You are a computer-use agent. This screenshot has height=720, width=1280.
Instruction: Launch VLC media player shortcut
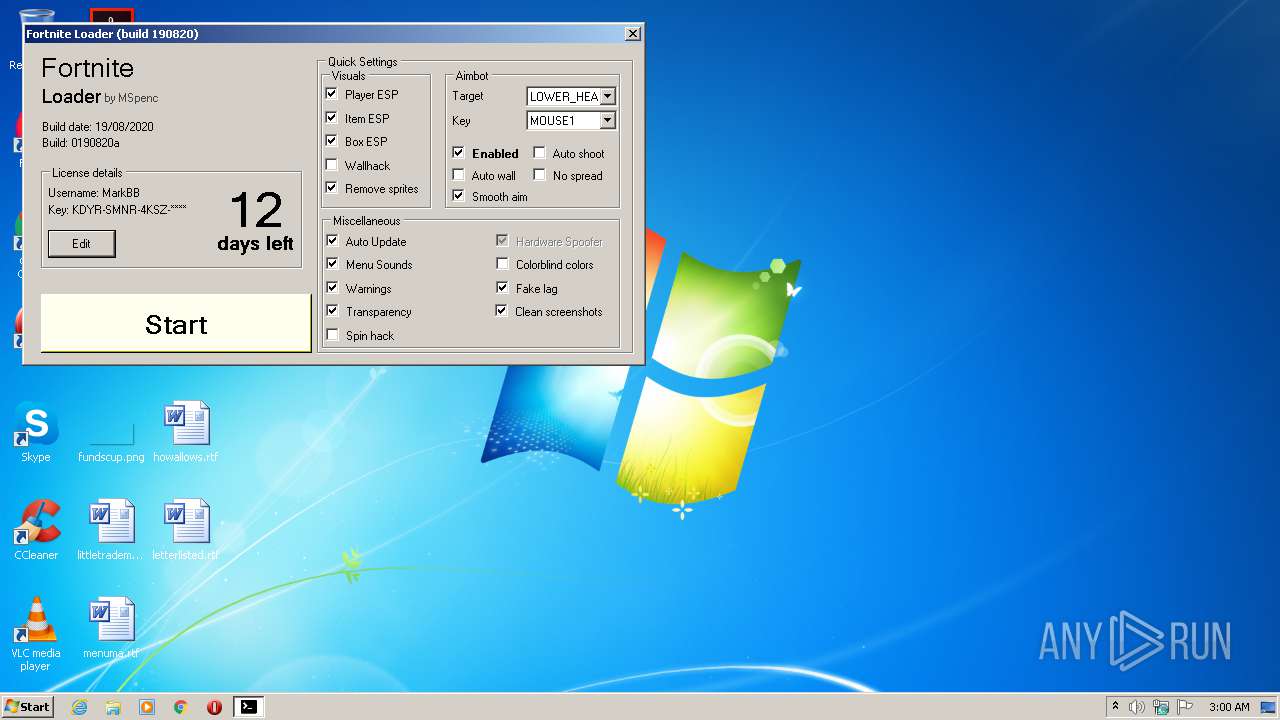[36, 634]
